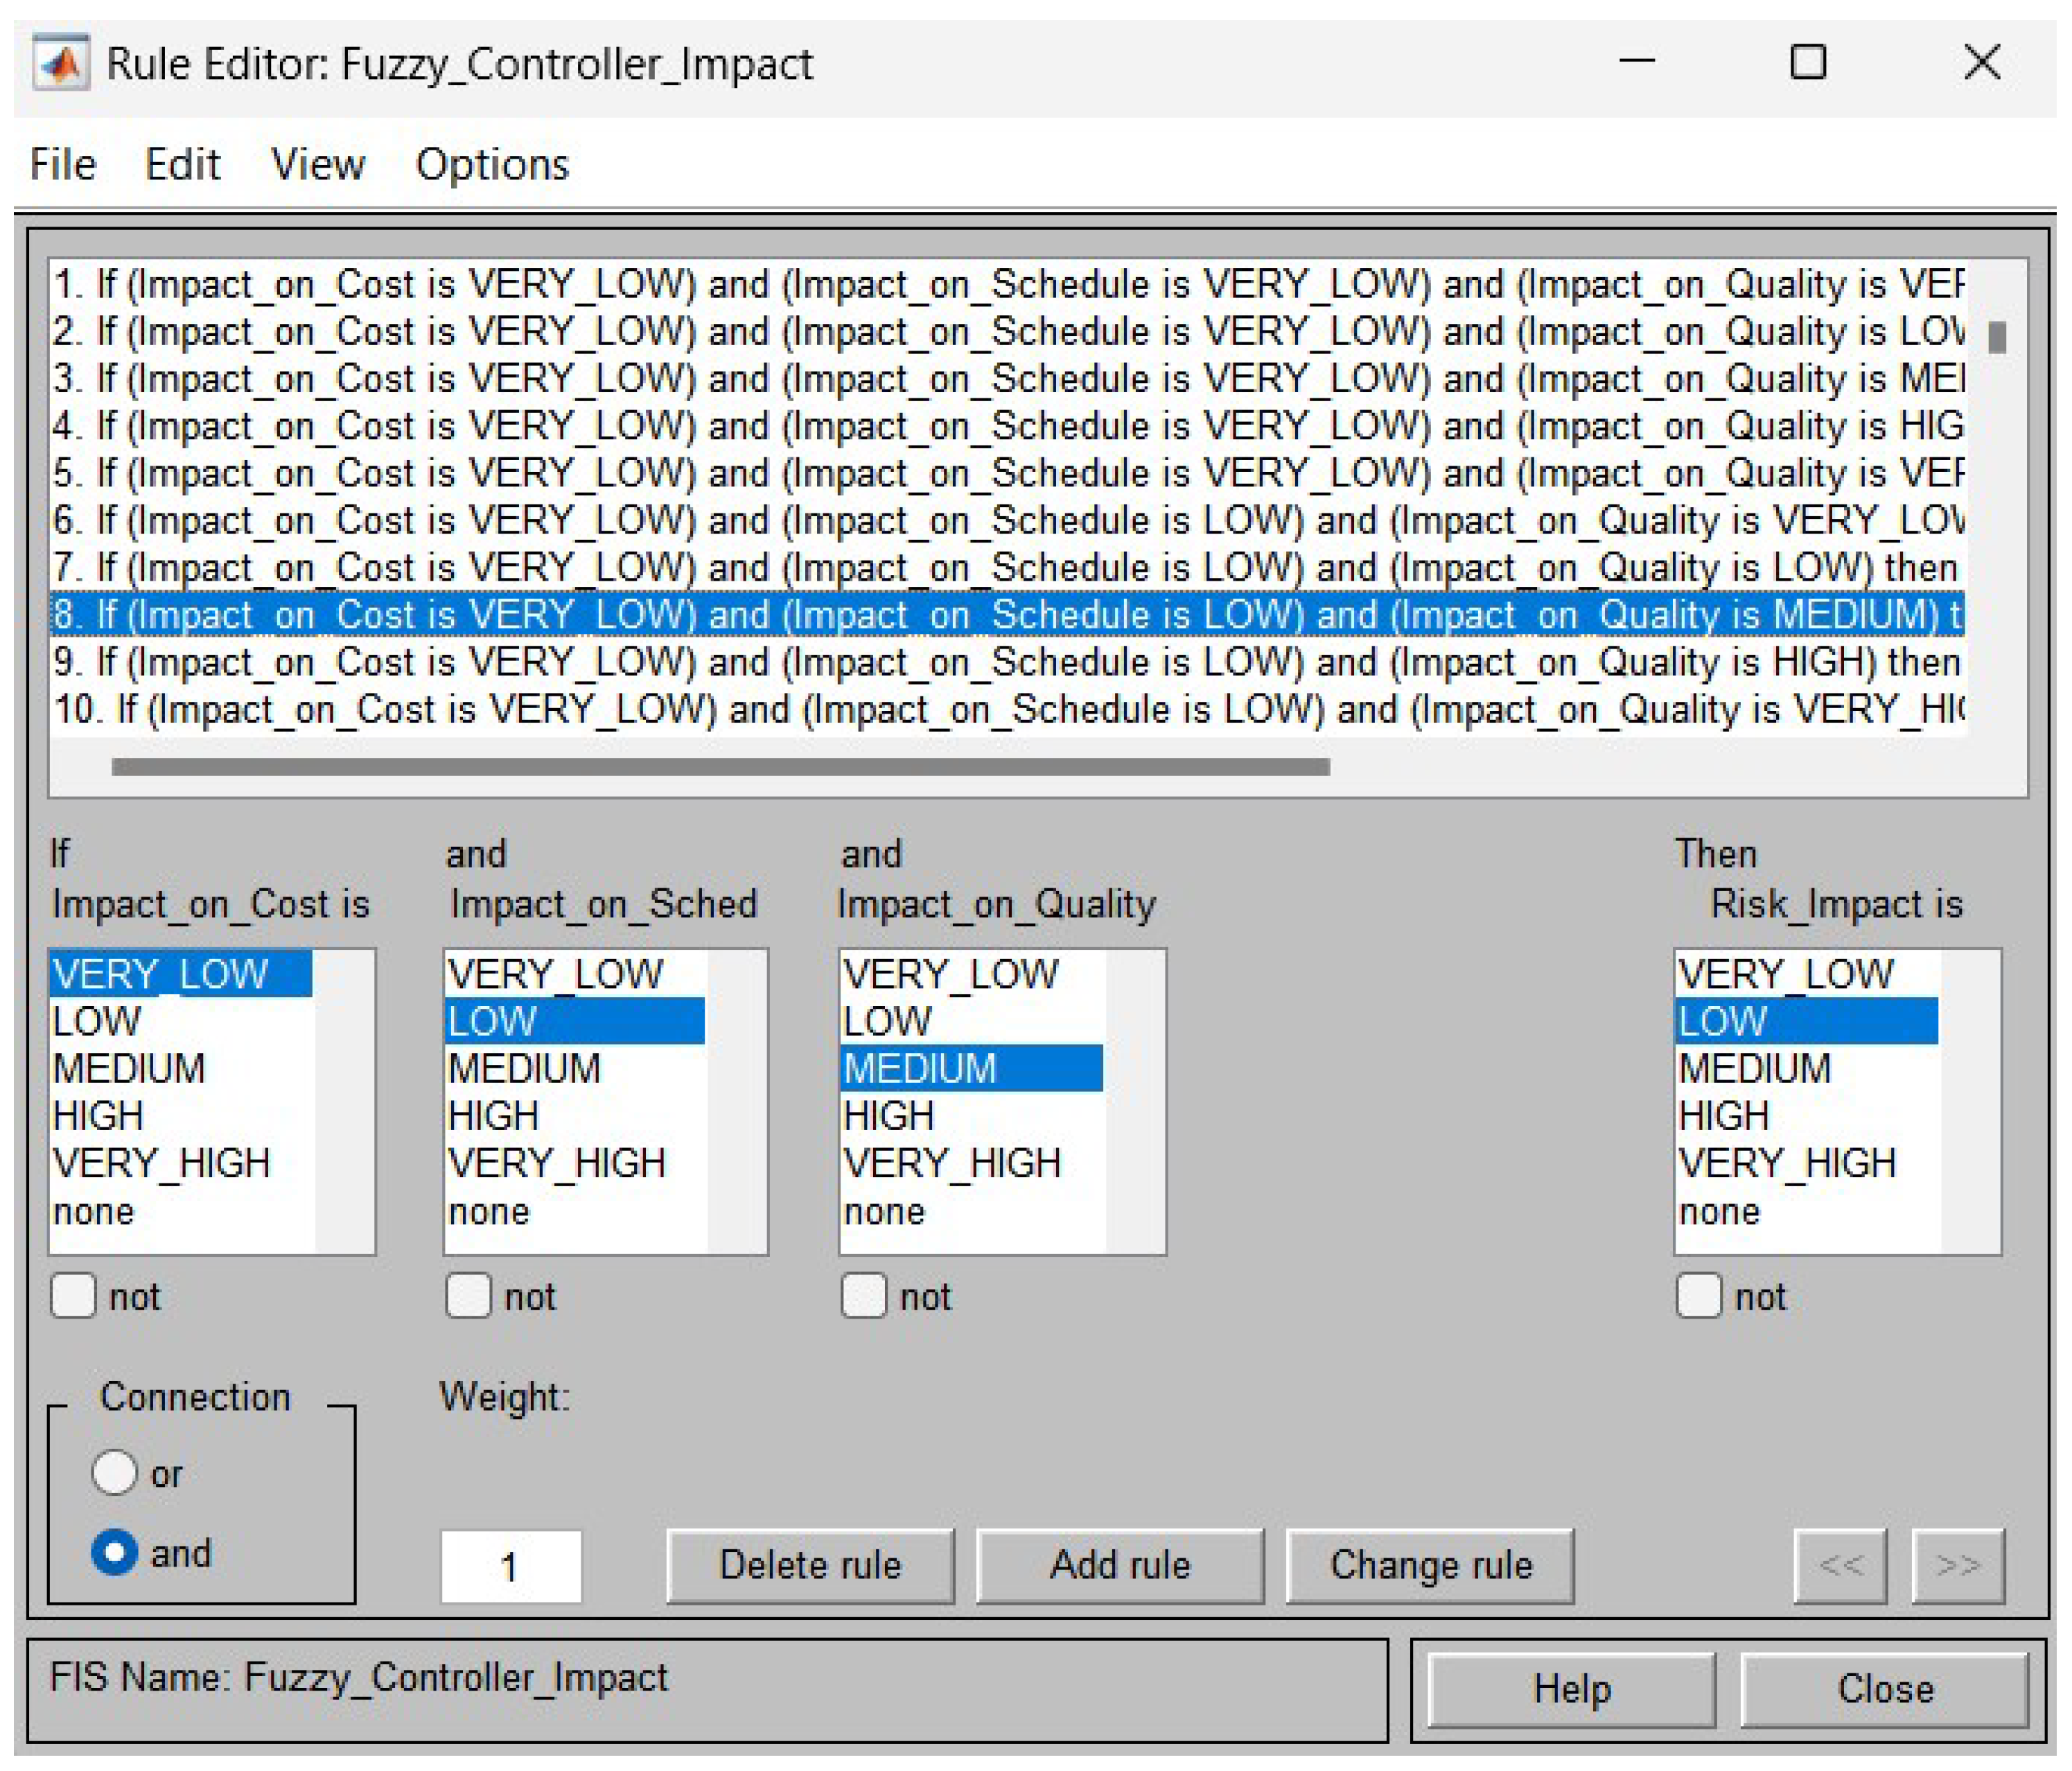
Task: Click the MATLAB logo icon in title bar
Action: (x=61, y=64)
